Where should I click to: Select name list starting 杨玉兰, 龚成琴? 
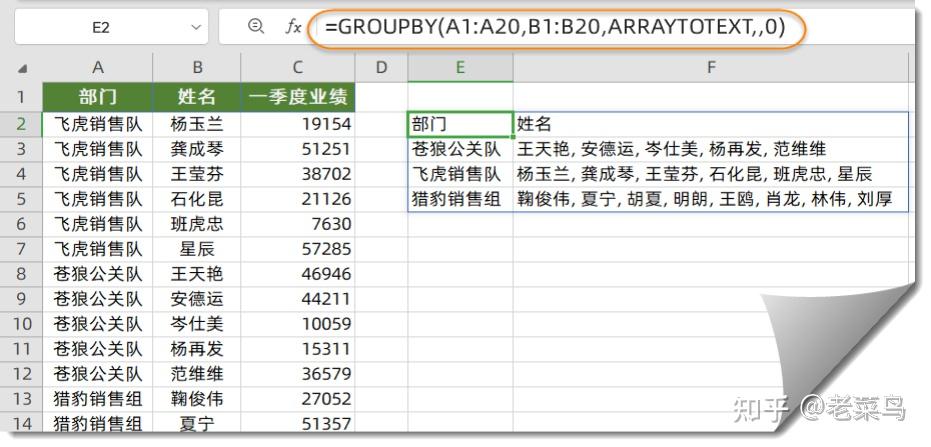711,174
